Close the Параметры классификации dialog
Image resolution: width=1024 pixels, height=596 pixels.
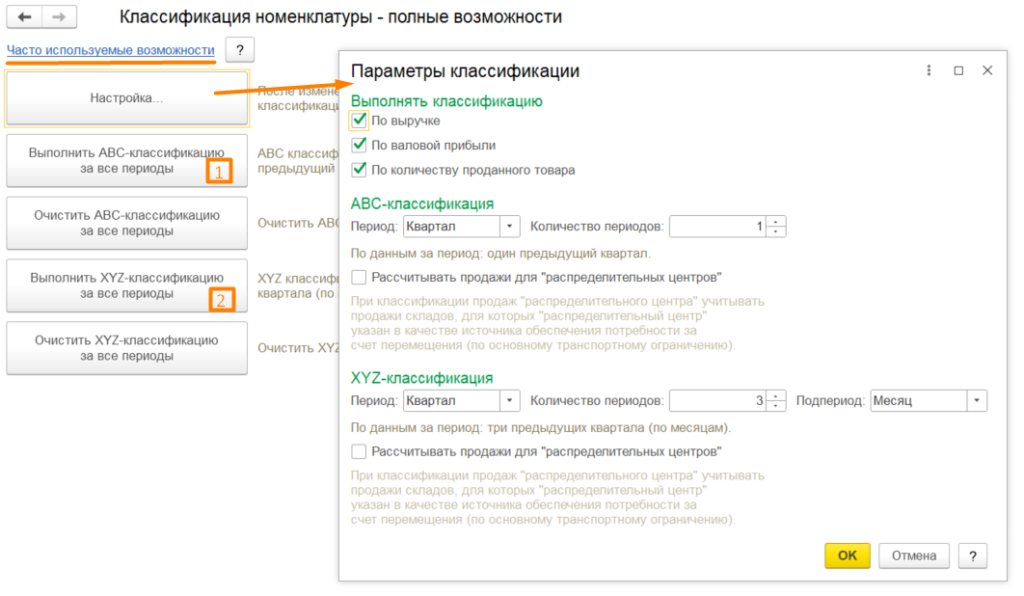tap(987, 71)
